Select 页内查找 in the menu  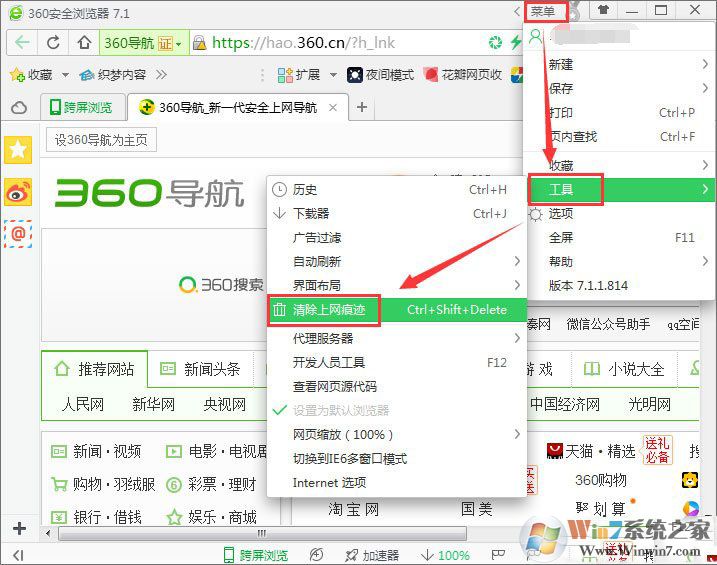tap(621, 136)
